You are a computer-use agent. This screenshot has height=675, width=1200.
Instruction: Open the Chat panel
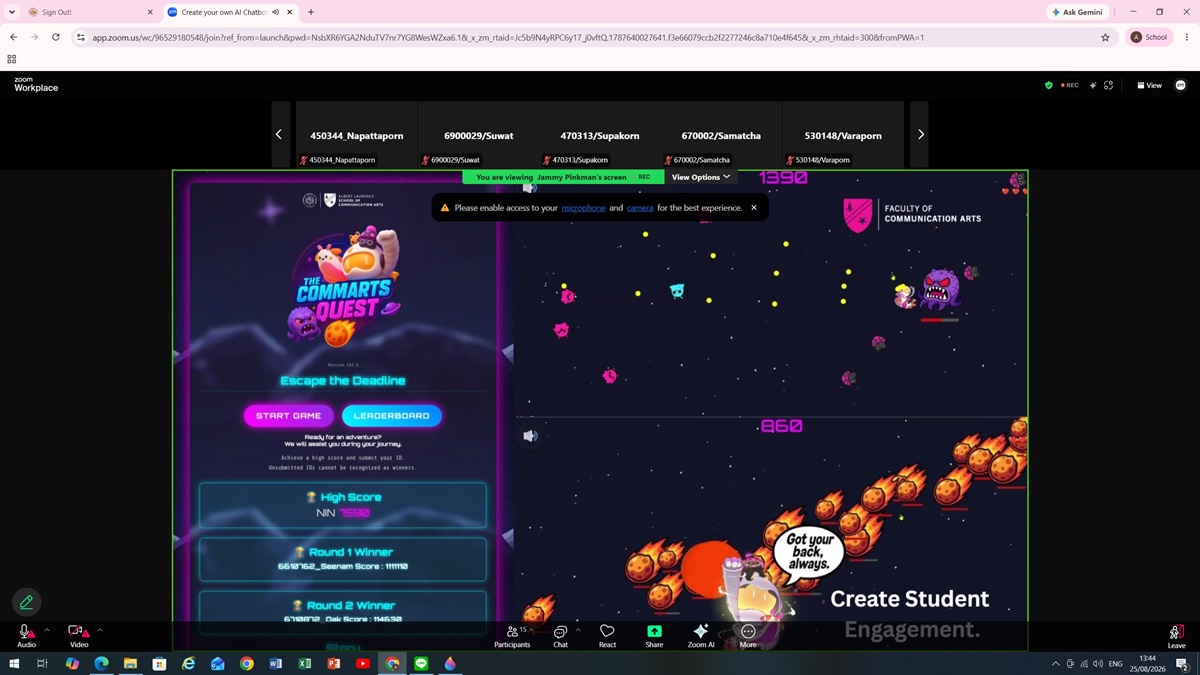point(560,636)
